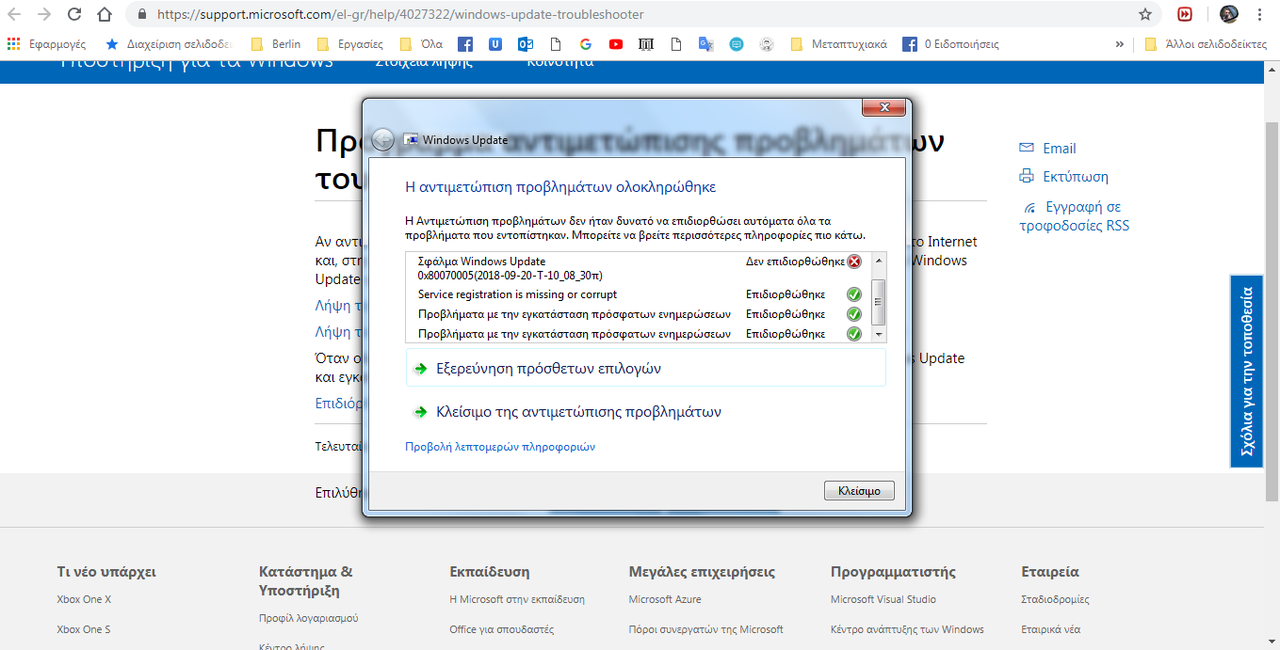Go to the browser home page icon
Viewport: 1280px width, 650px height.
[105, 15]
